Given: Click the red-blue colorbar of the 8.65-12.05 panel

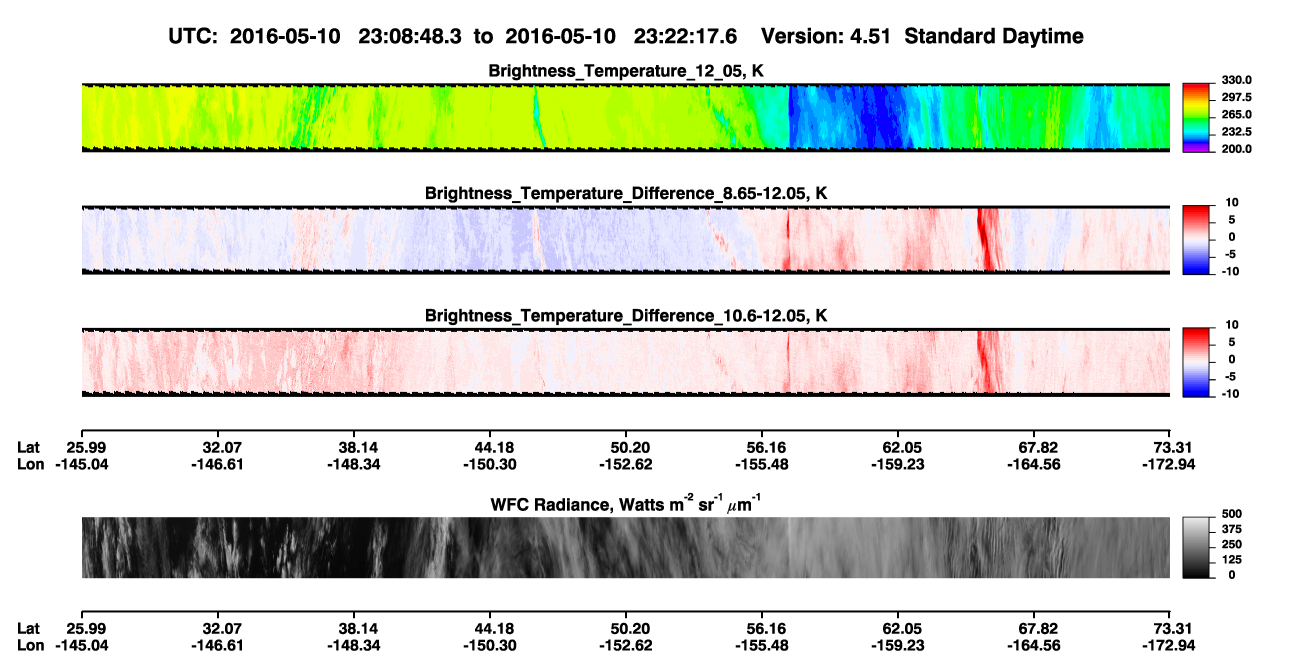Looking at the screenshot, I should pyautogui.click(x=1197, y=239).
